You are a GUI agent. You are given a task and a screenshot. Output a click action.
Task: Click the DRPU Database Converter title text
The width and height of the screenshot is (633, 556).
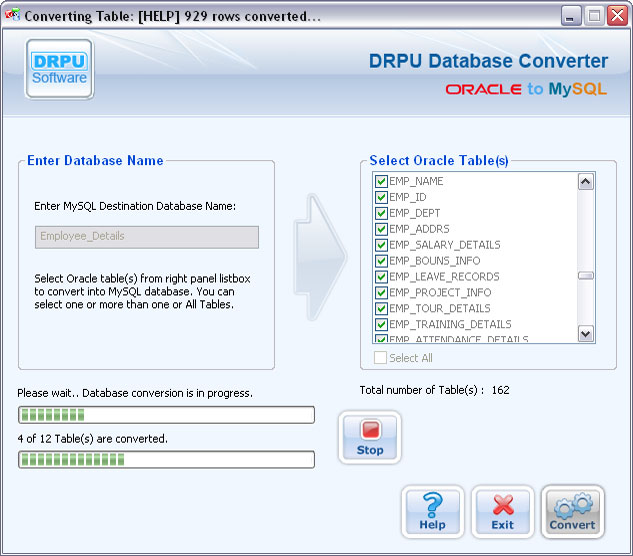coord(488,61)
